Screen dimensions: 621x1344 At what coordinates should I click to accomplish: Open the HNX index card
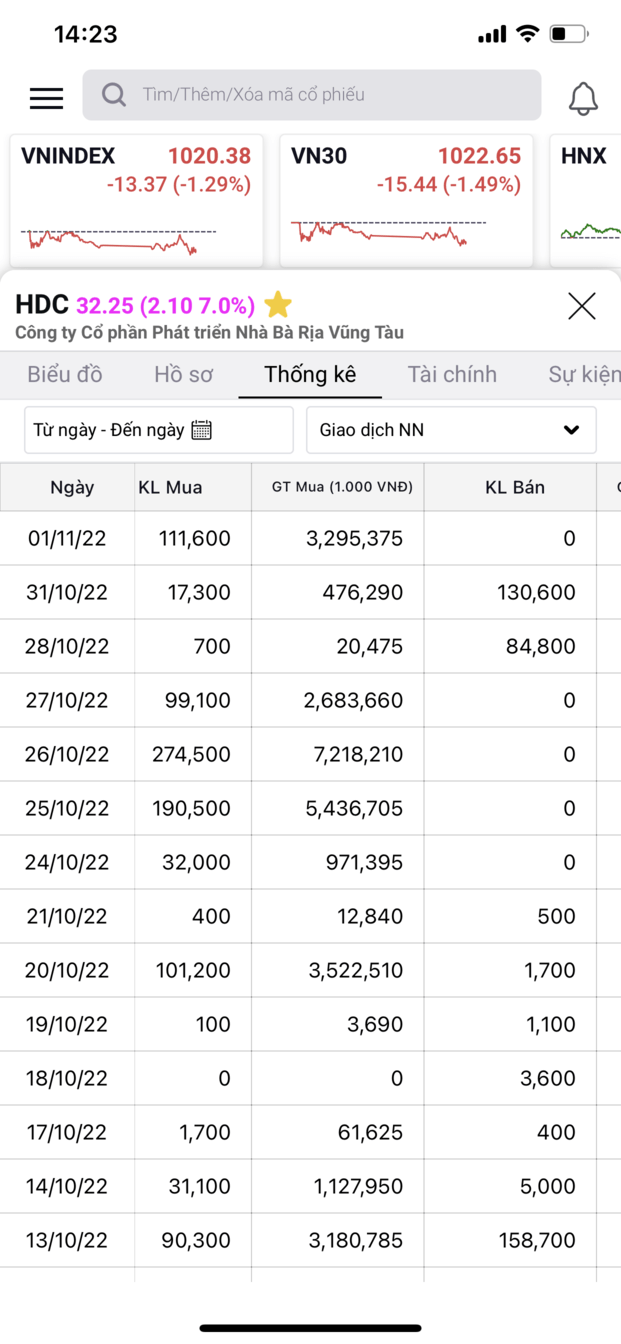pos(587,200)
